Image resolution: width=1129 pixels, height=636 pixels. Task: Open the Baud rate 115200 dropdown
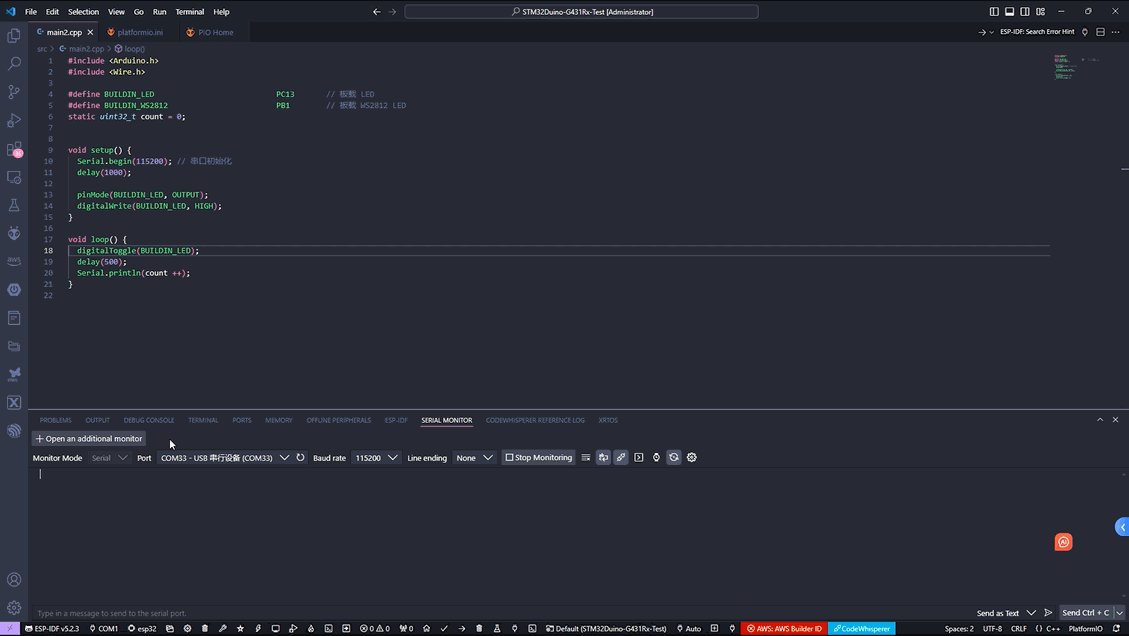376,458
